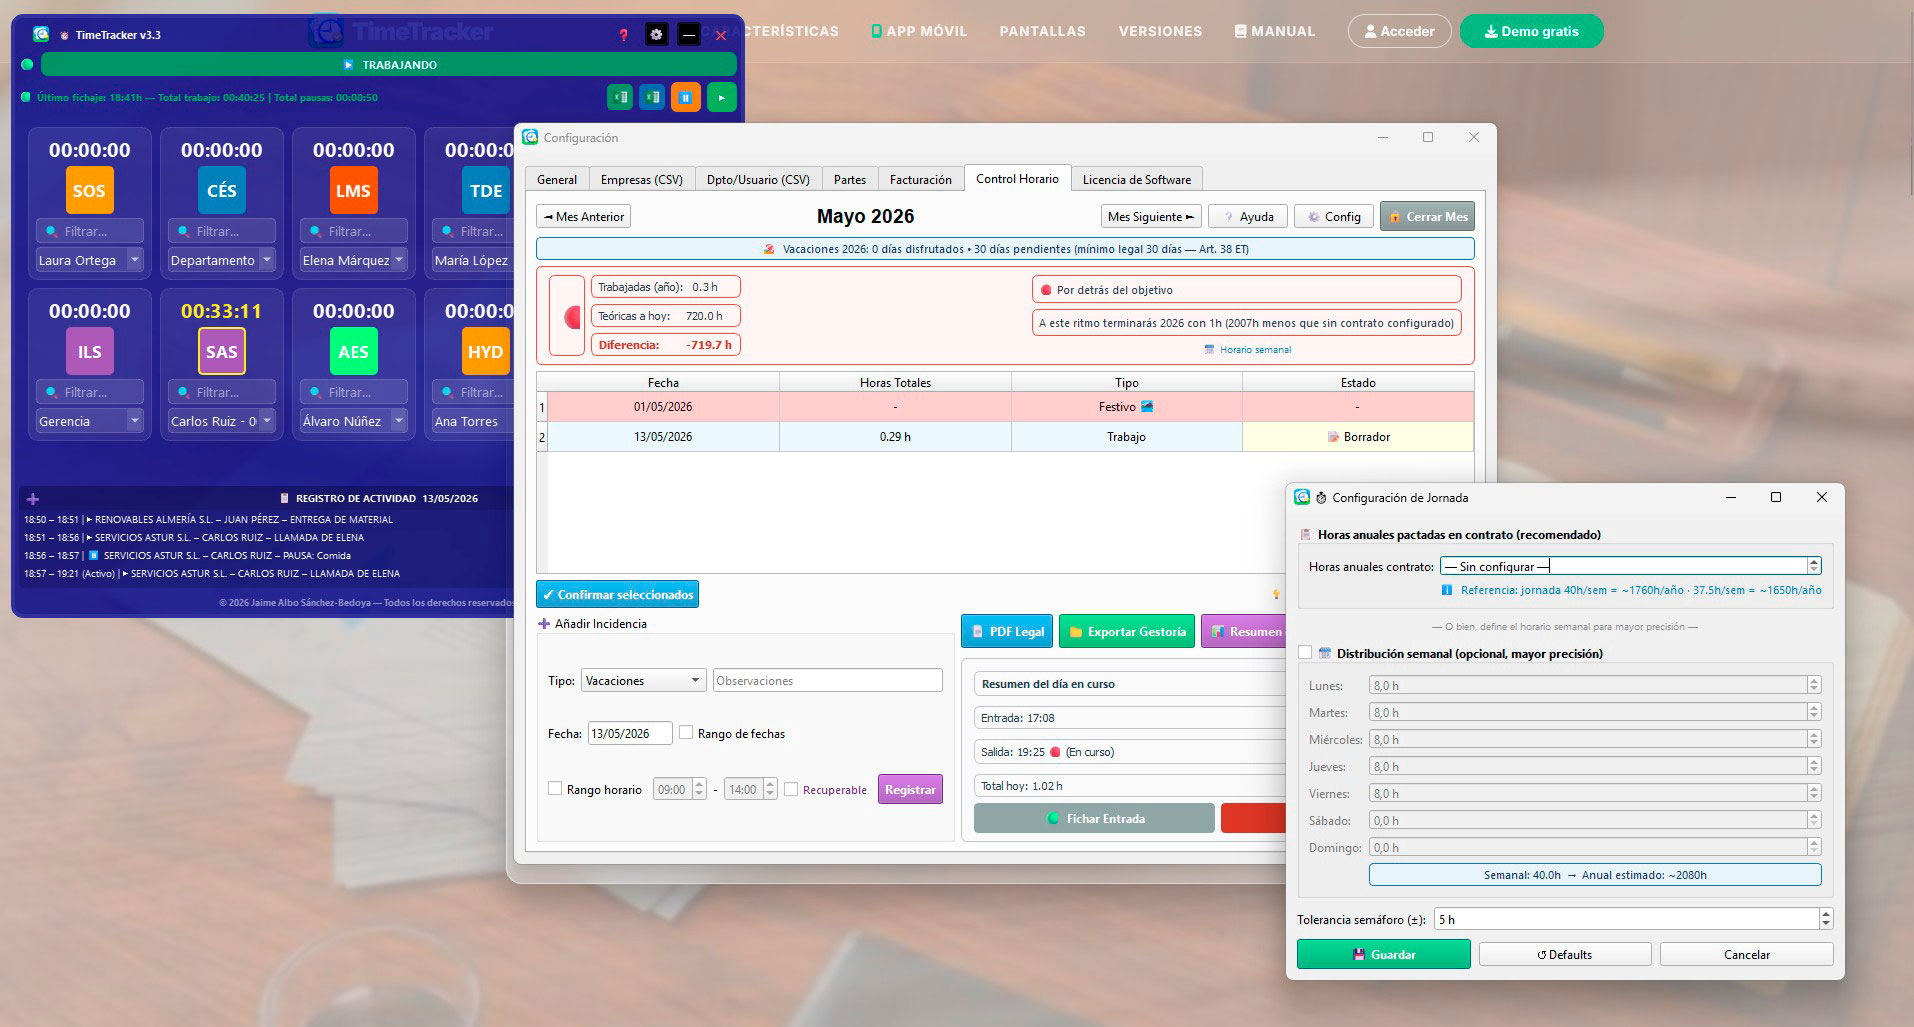Image resolution: width=1914 pixels, height=1027 pixels.
Task: Open Horas anuales contrato spinner arrows
Action: point(1814,566)
